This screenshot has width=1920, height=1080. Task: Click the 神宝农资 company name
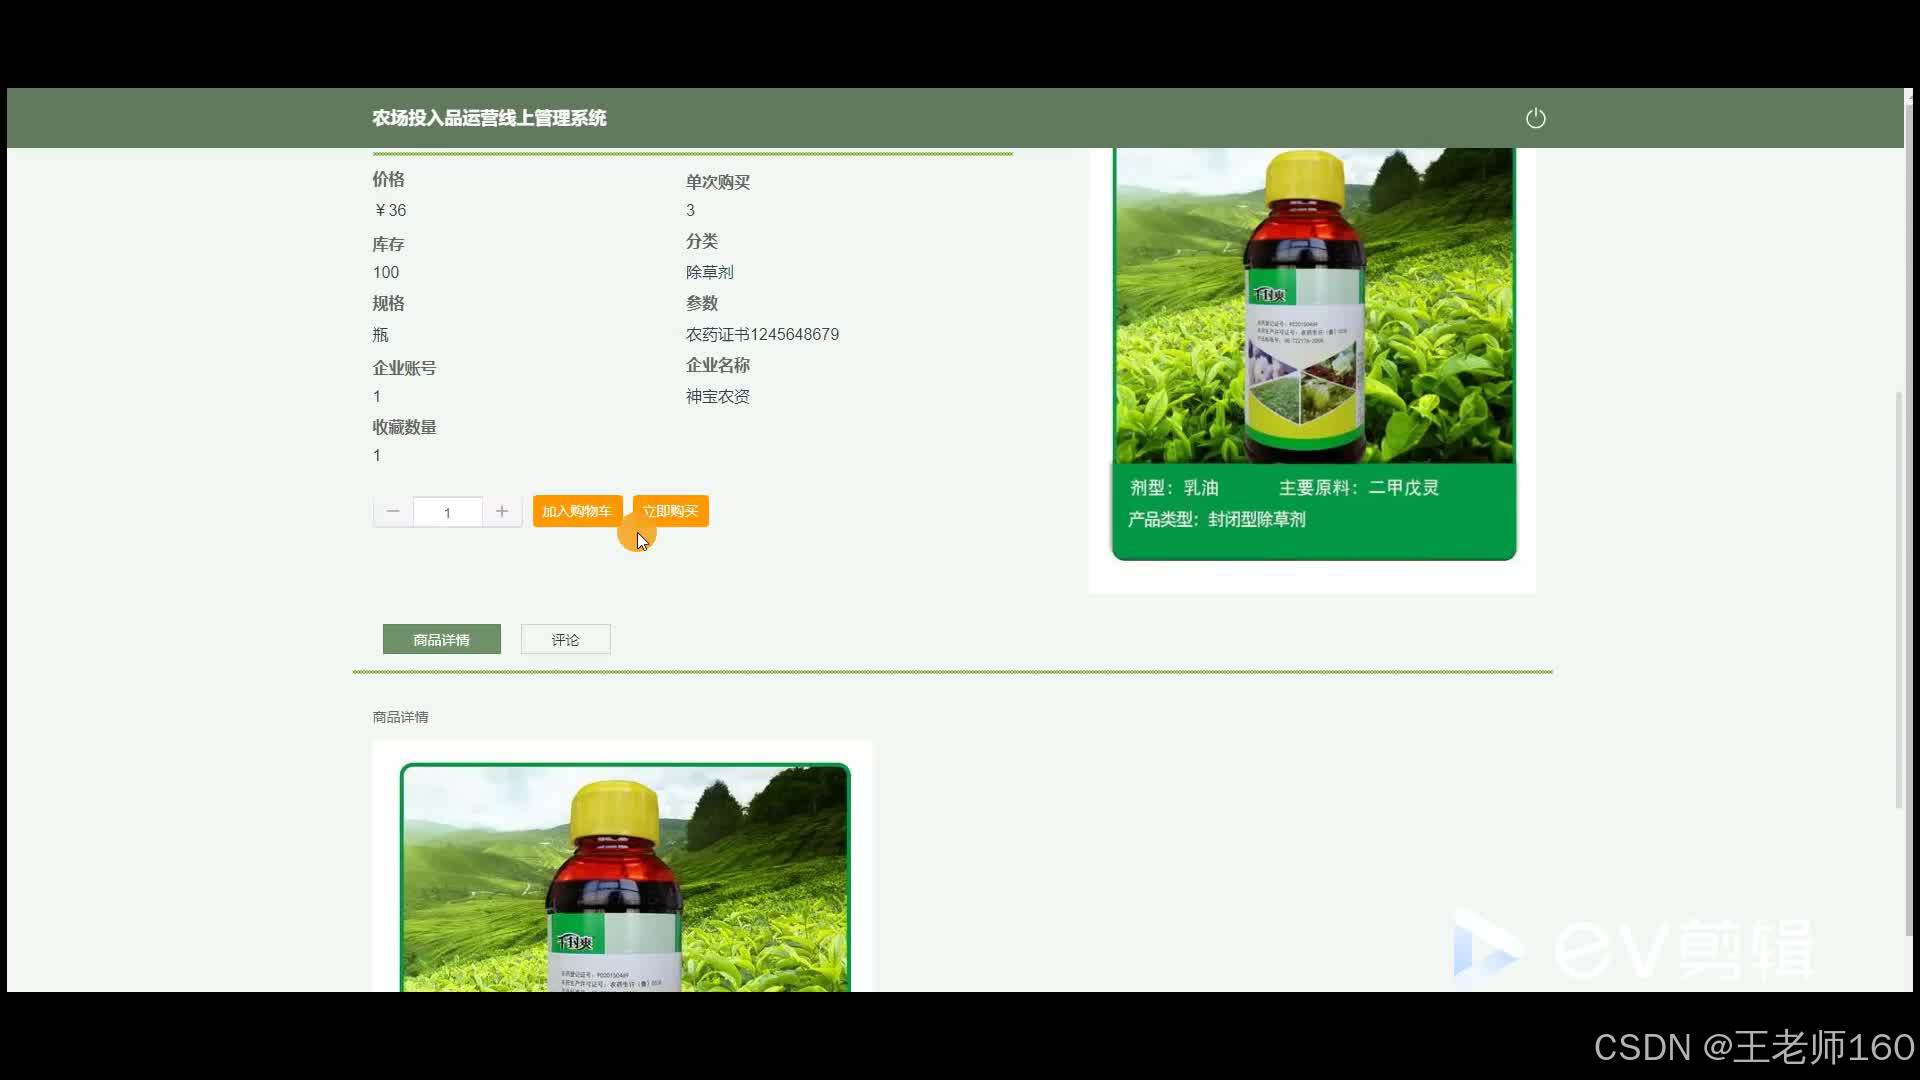[717, 396]
